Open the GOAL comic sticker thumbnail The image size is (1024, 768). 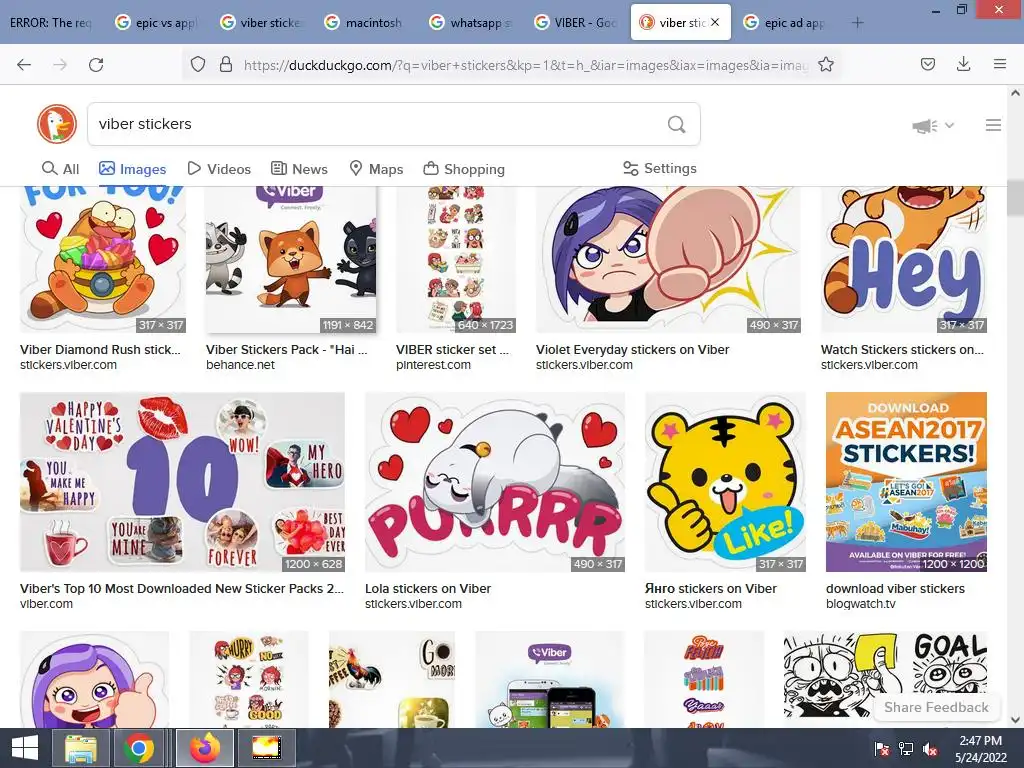click(885, 679)
